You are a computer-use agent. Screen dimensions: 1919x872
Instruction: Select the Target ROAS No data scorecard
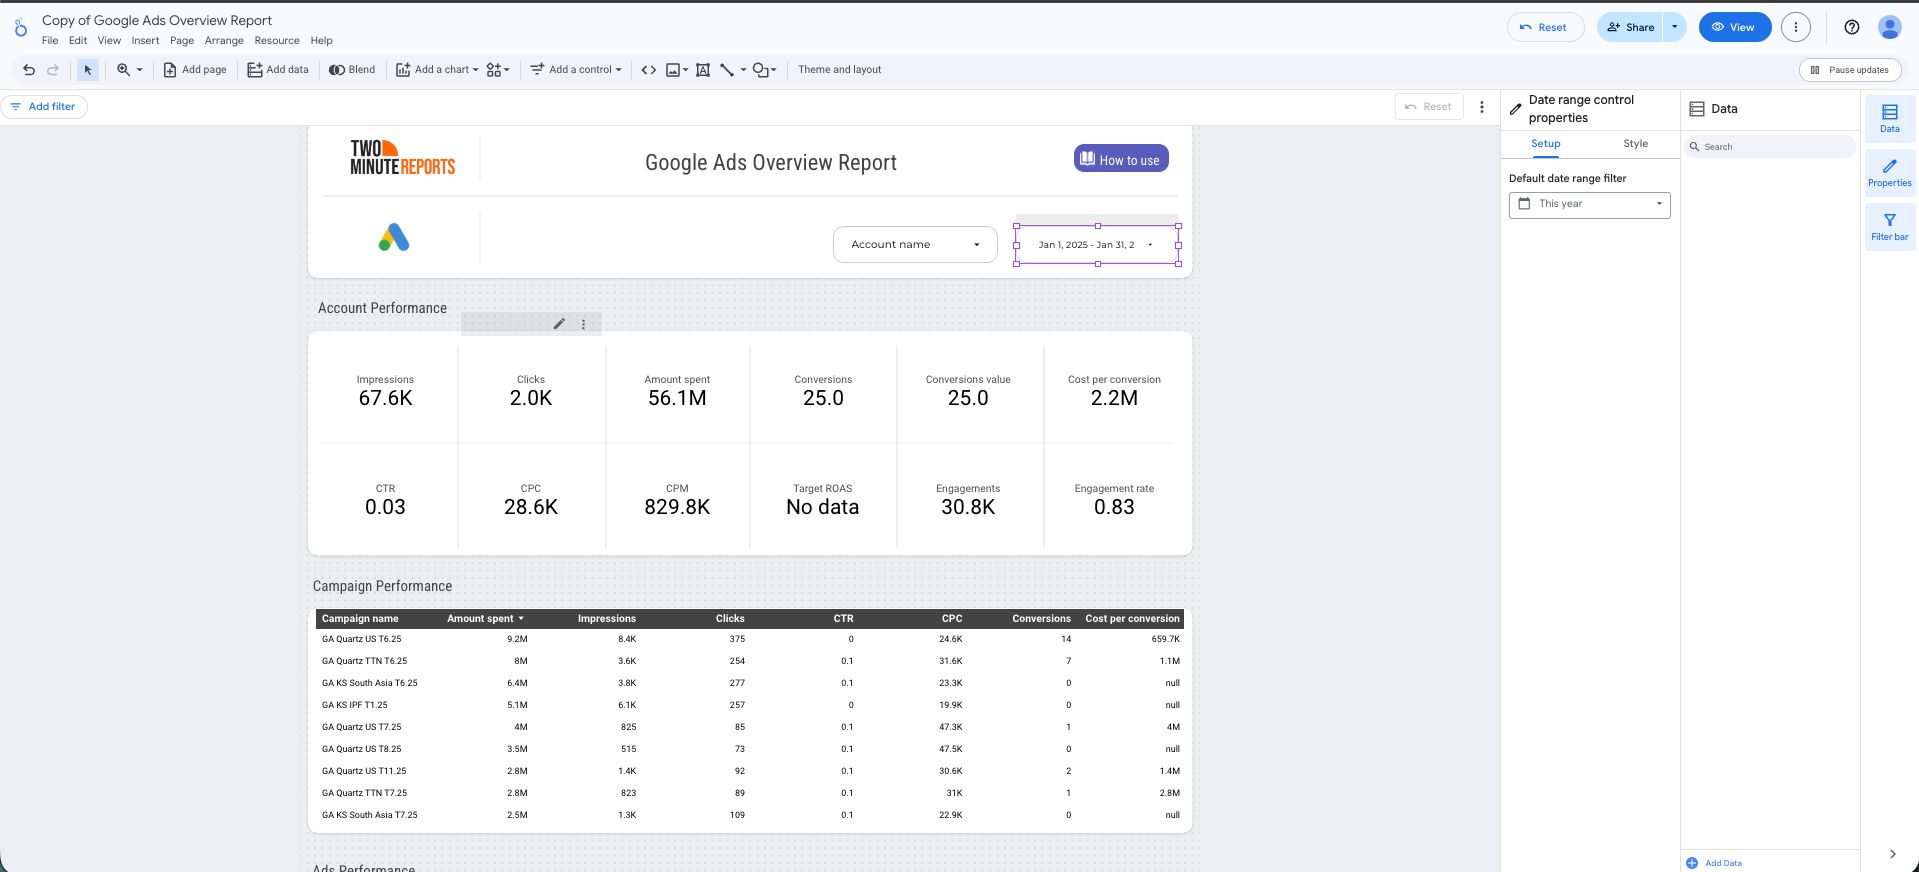823,500
